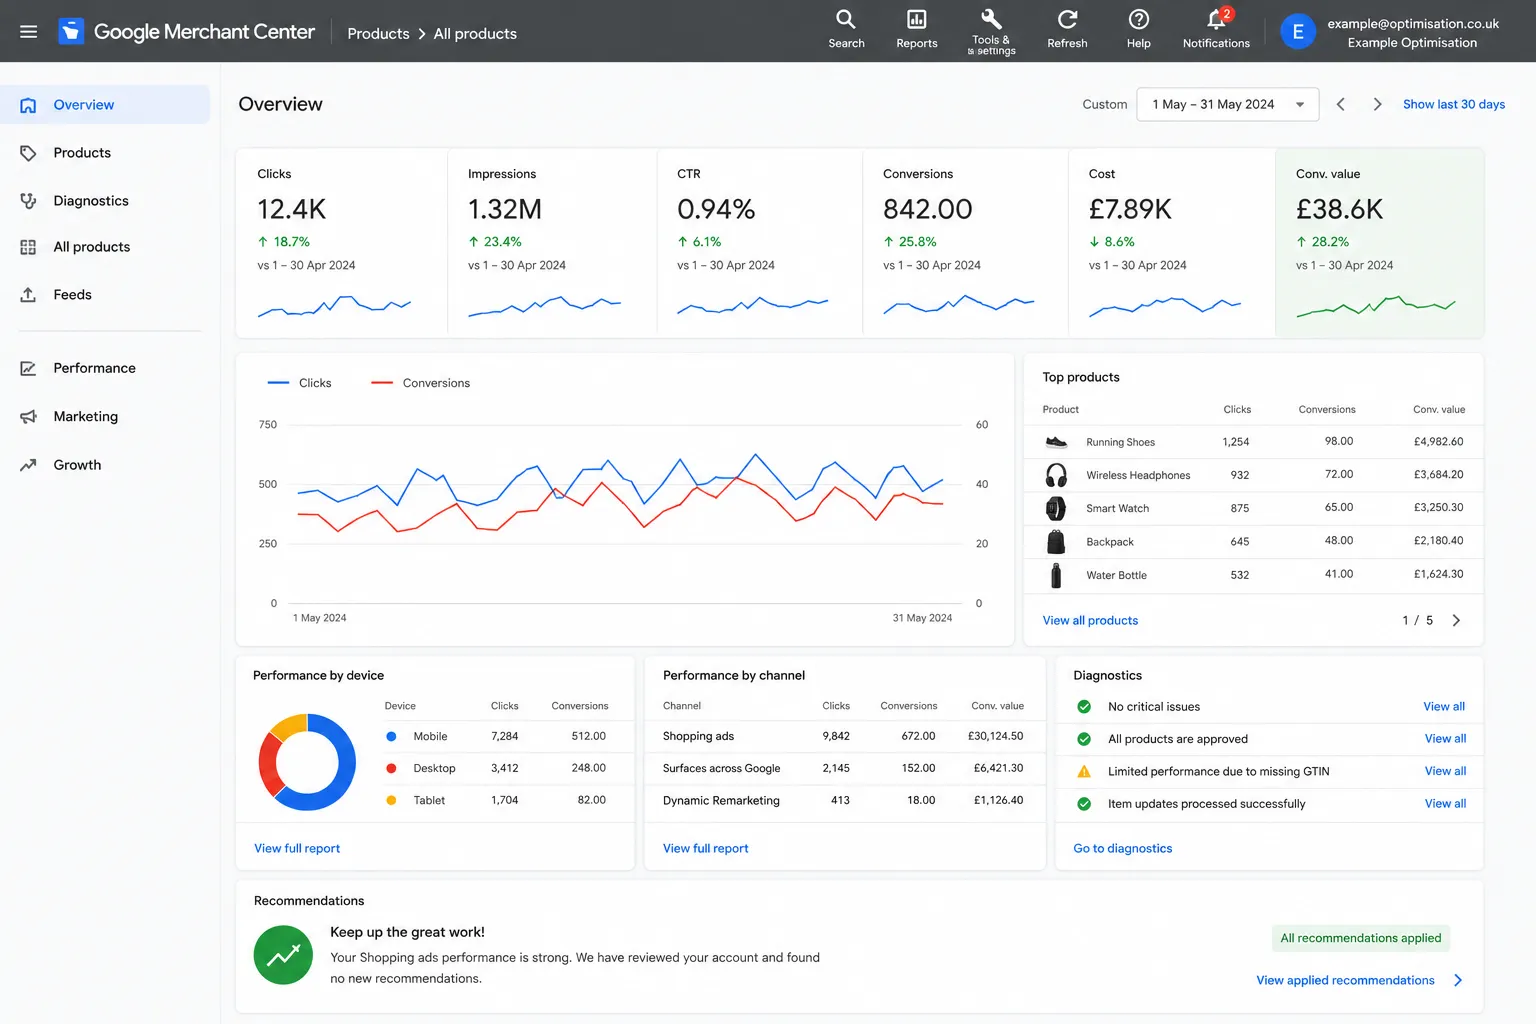Click Show last 30 days link
This screenshot has height=1024, width=1536.
click(x=1454, y=104)
